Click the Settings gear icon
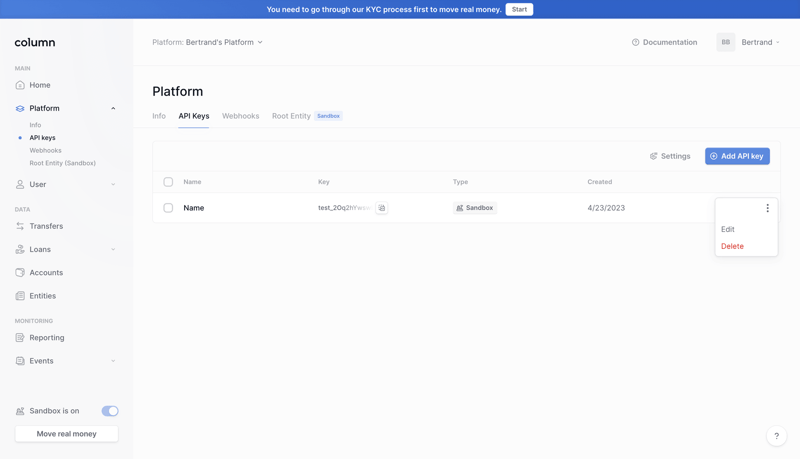This screenshot has height=459, width=800. 654,156
